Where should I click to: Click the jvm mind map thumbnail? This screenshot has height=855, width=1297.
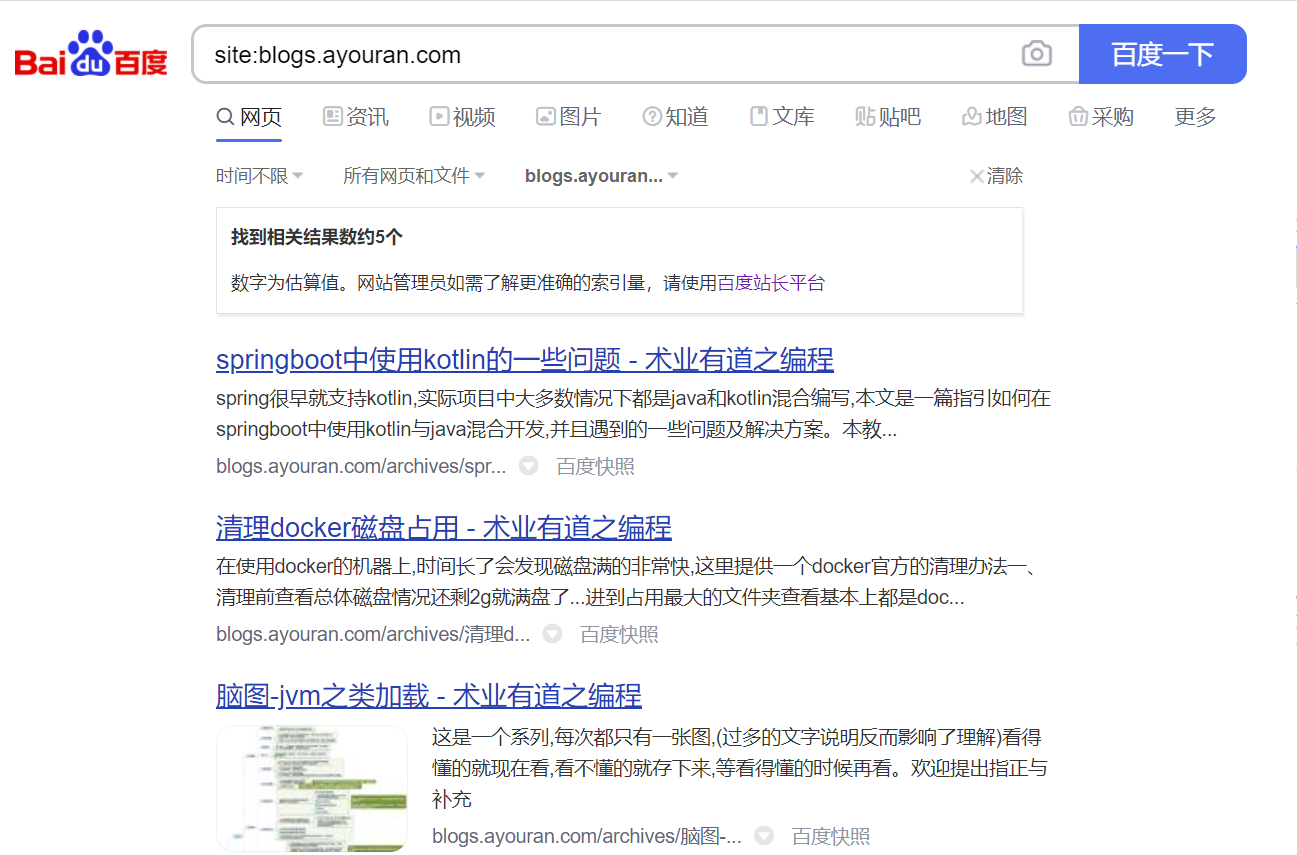pos(312,788)
